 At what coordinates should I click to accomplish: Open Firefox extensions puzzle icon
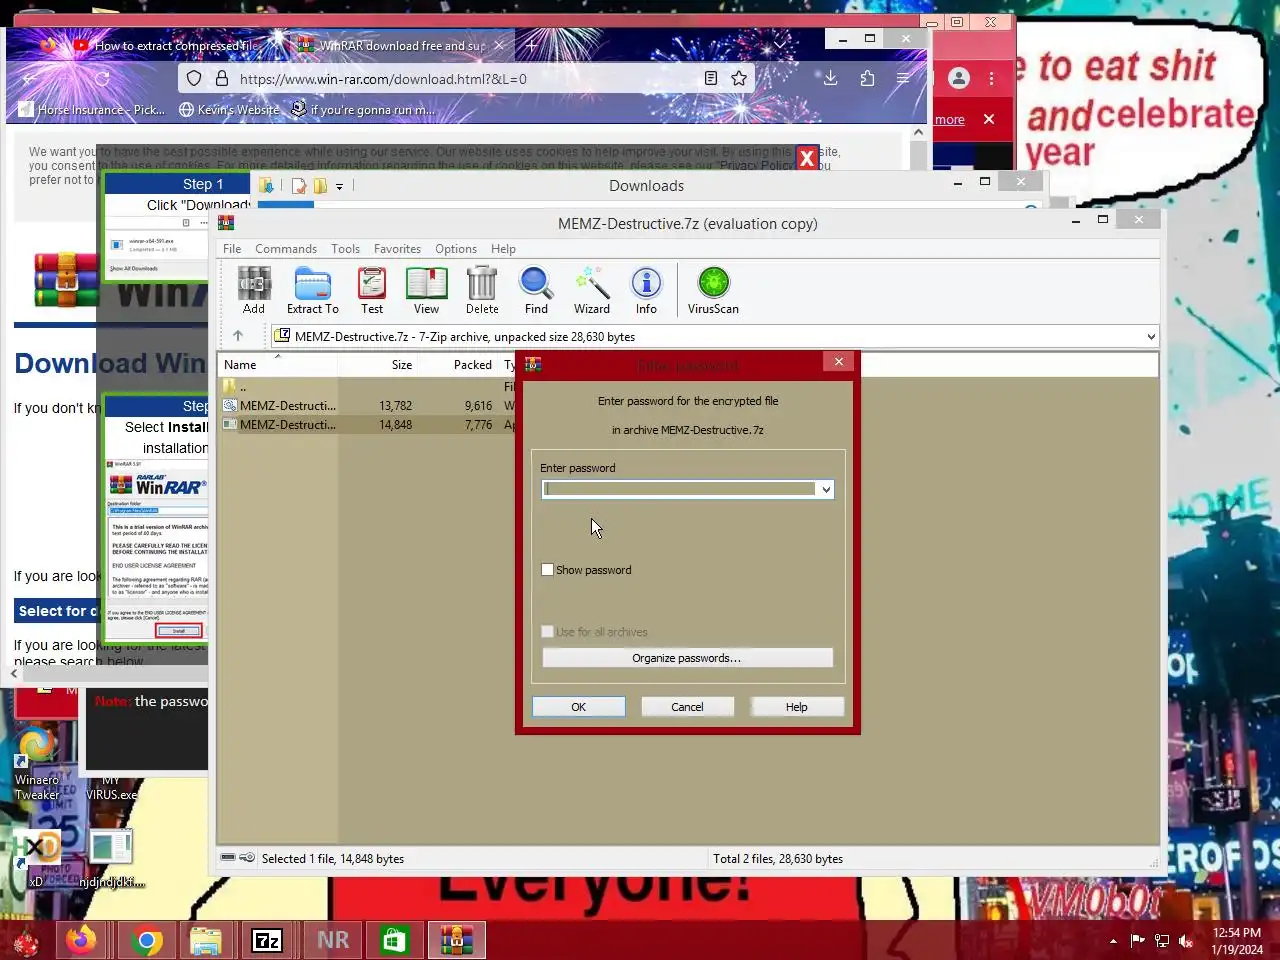coord(867,78)
